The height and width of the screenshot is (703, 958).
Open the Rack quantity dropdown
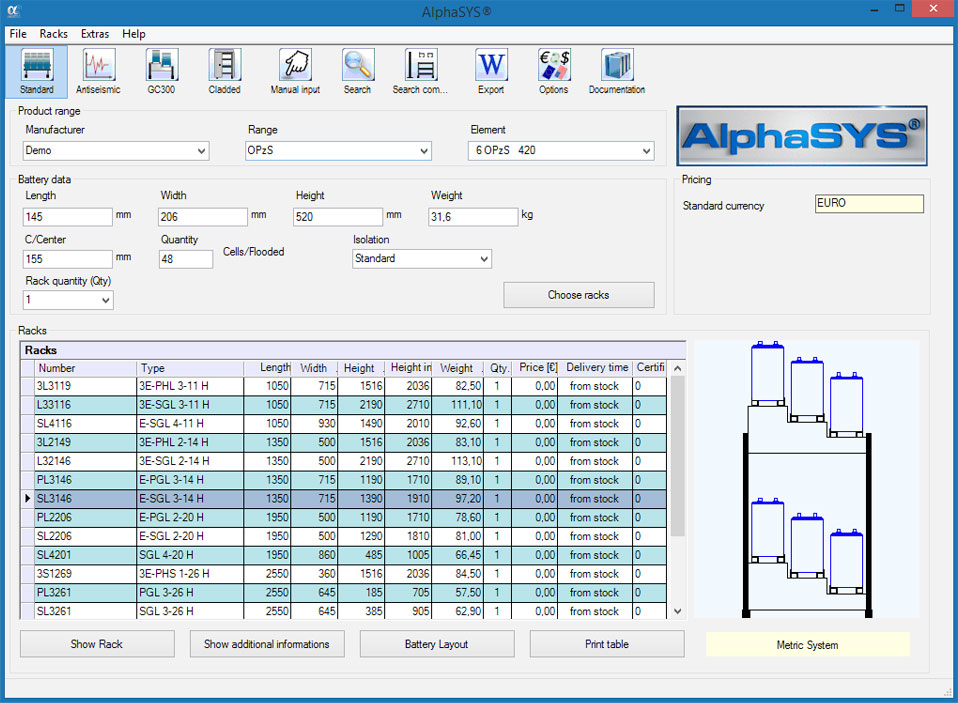(106, 300)
